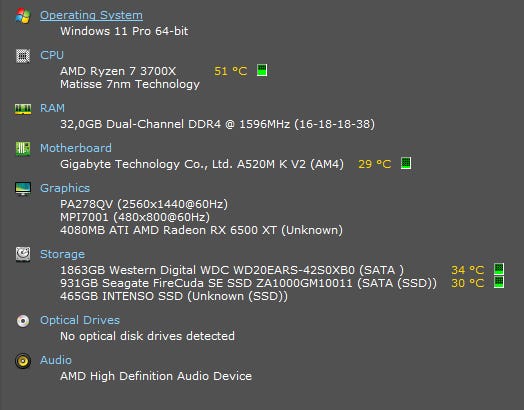Click the Optical Drives disc icon
Screen dimensions: 524x410
23,321
